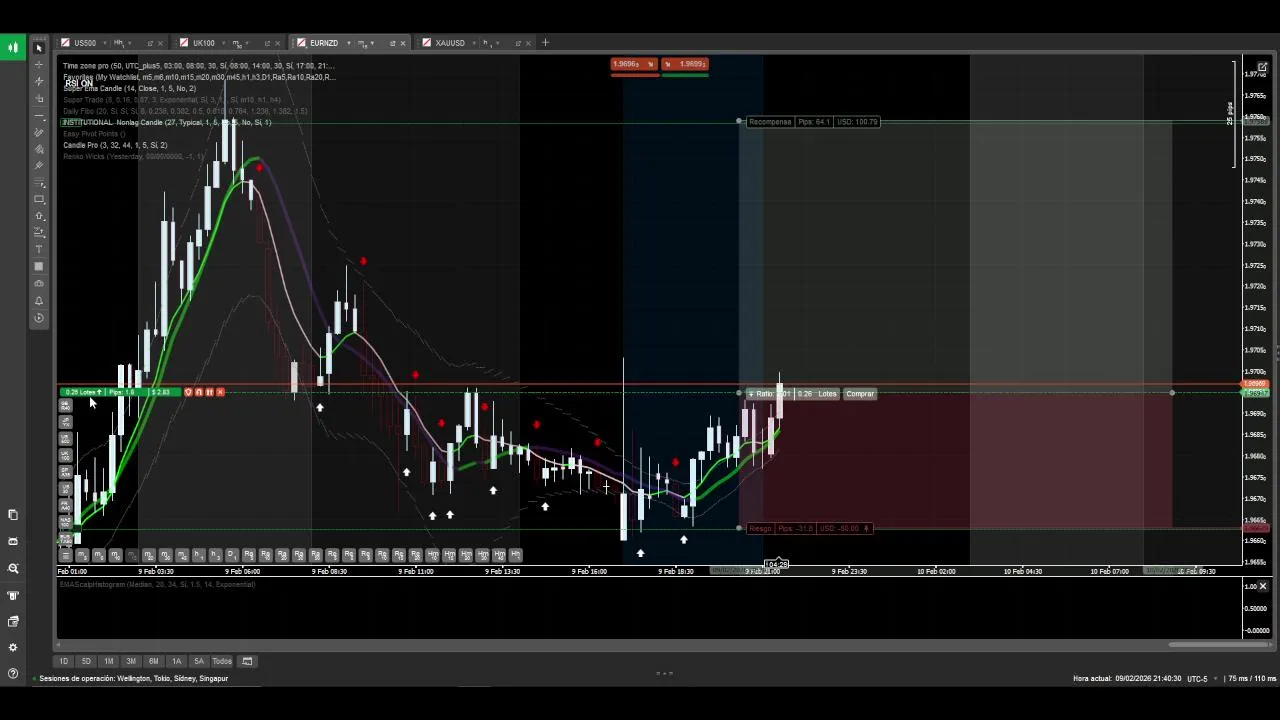The height and width of the screenshot is (720, 1280).
Task: Show all history with Todos button
Action: (222, 661)
